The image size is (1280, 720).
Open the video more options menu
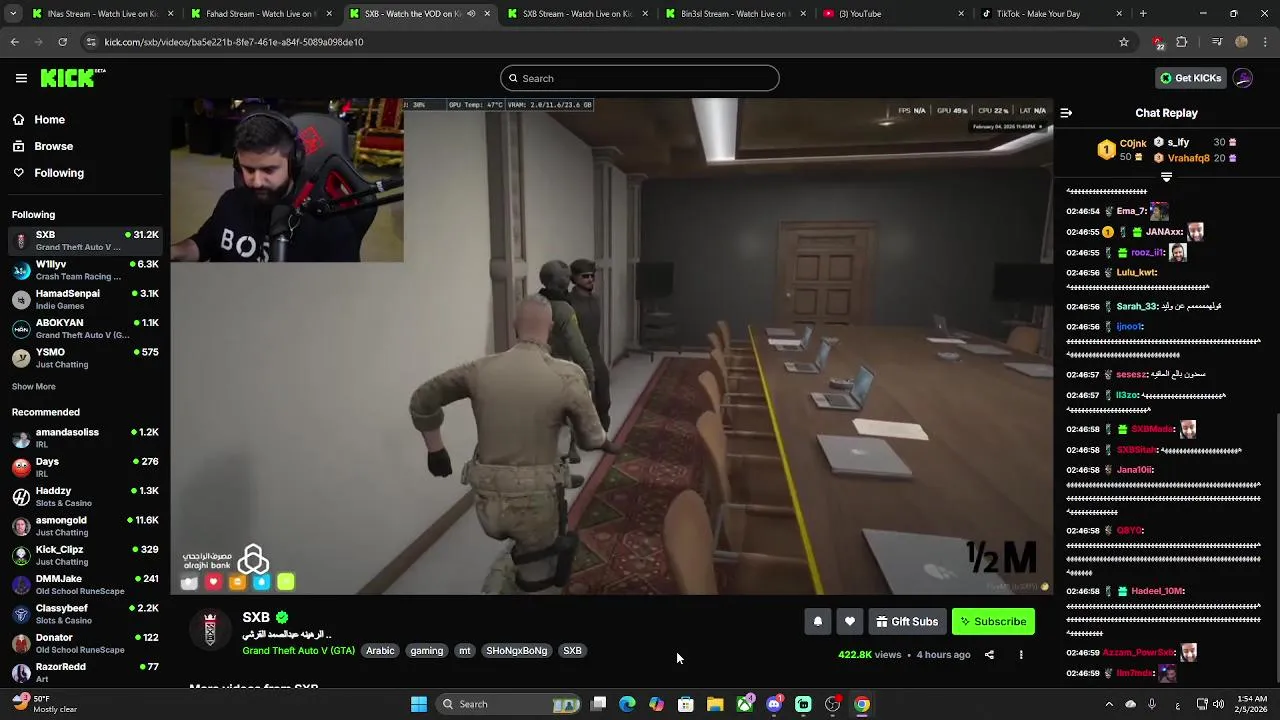click(x=1021, y=655)
